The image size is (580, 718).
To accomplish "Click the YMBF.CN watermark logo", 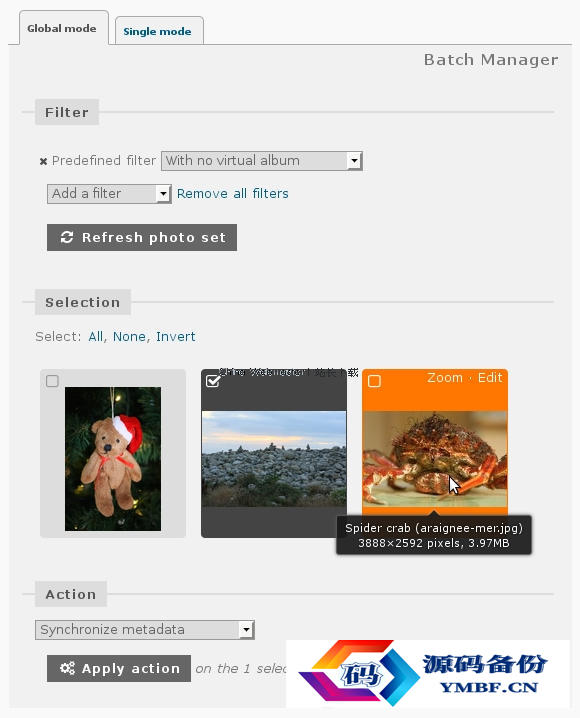I will coord(428,673).
